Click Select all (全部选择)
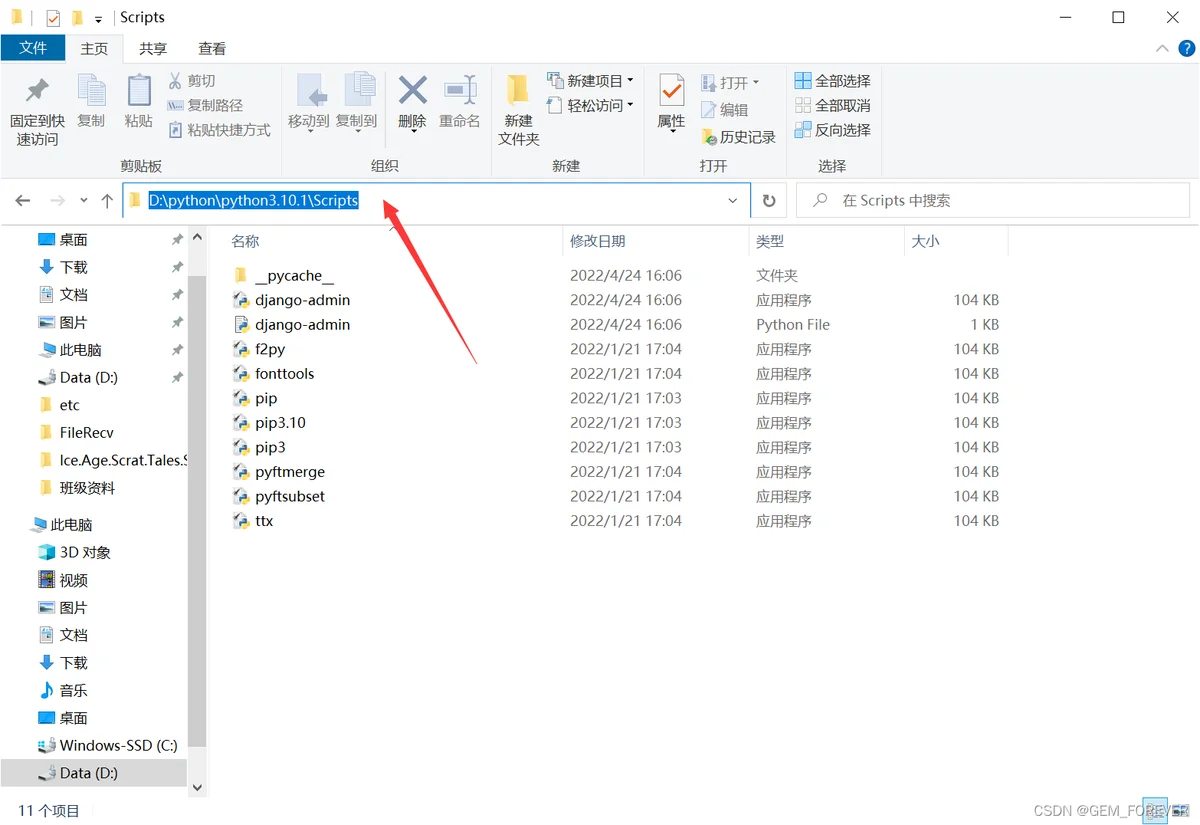The height and width of the screenshot is (825, 1200). 833,81
